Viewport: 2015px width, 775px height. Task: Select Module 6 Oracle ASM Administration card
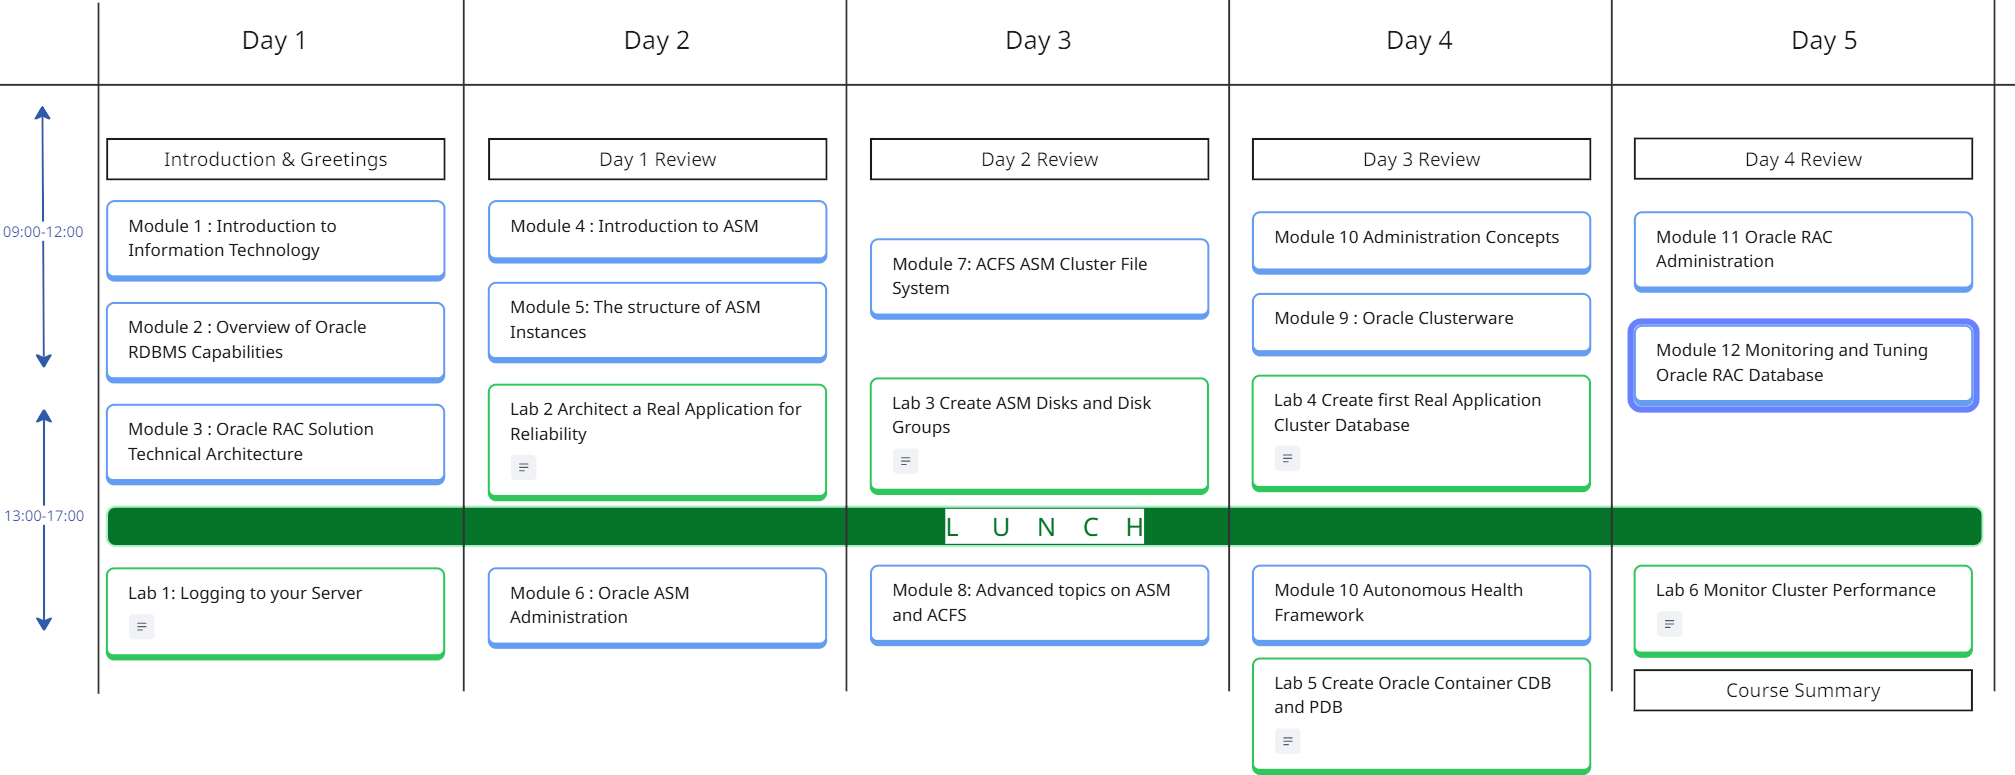[x=657, y=606]
